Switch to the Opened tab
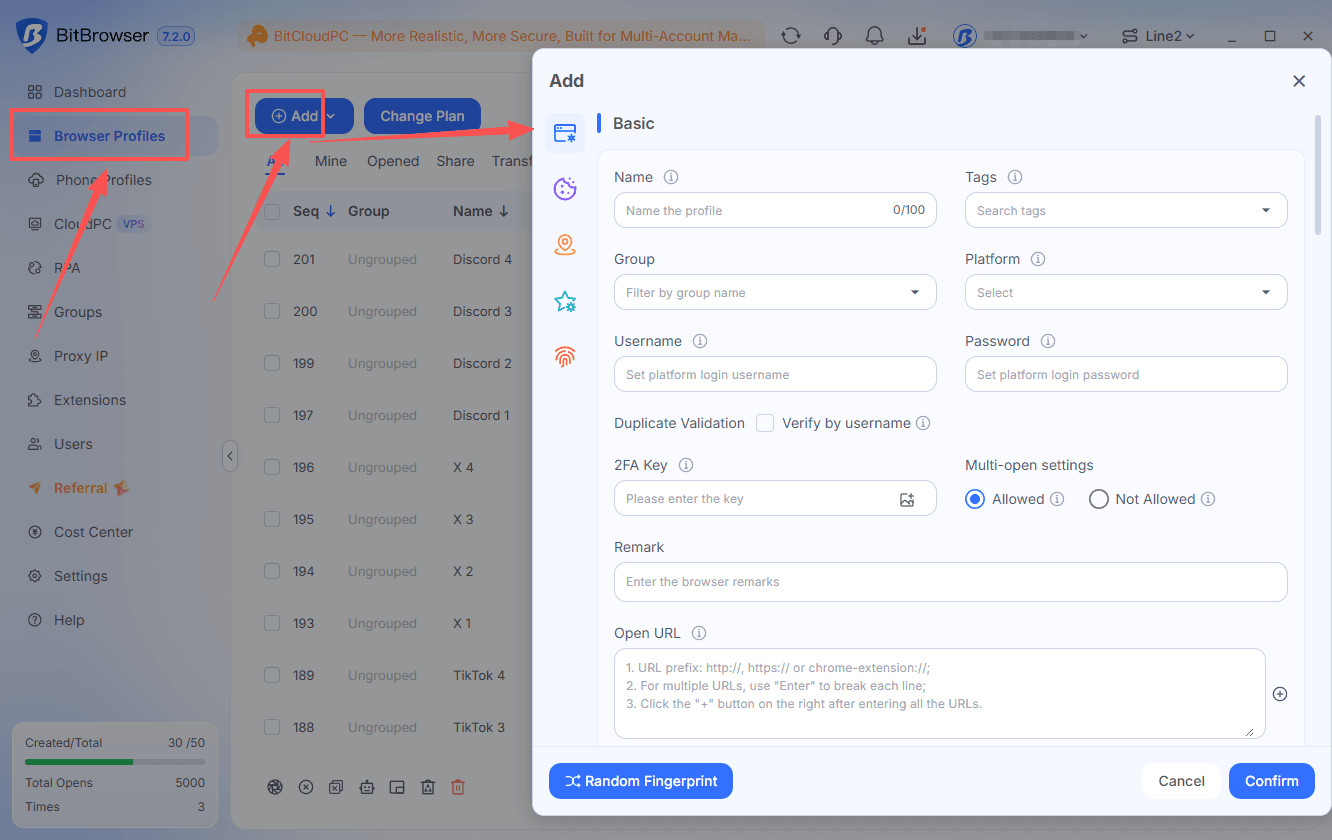This screenshot has width=1332, height=840. [x=393, y=161]
